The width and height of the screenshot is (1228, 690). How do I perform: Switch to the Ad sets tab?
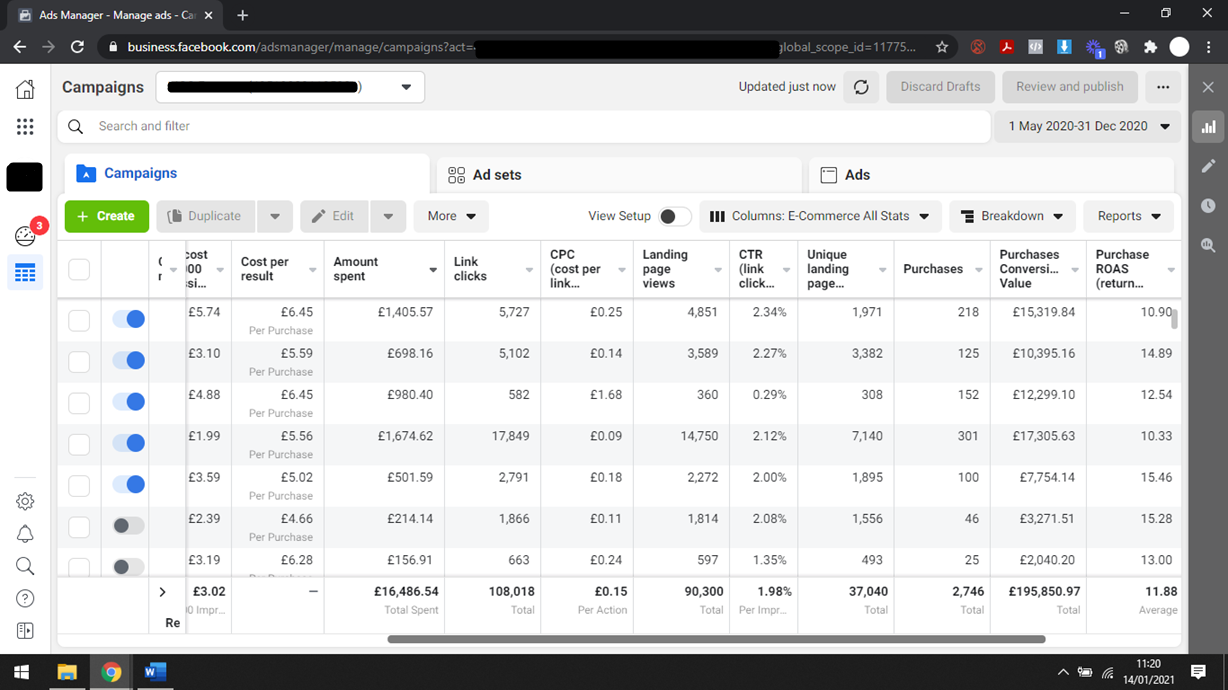[619, 175]
